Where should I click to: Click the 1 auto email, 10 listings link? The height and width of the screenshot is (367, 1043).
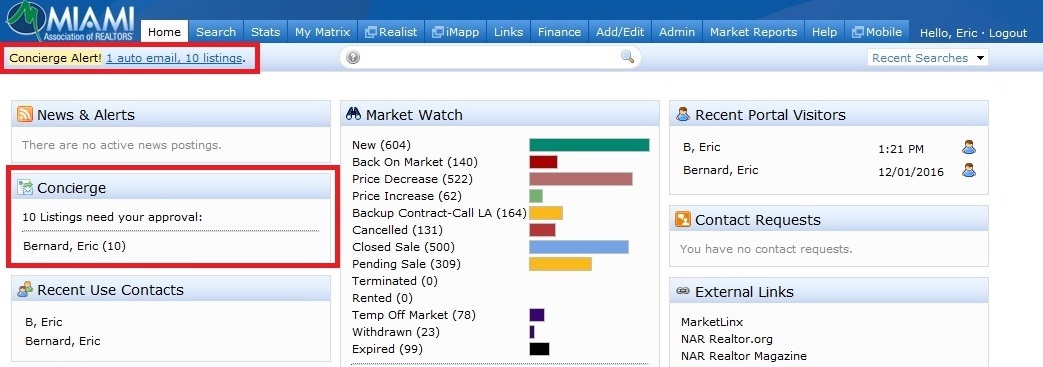pyautogui.click(x=174, y=58)
